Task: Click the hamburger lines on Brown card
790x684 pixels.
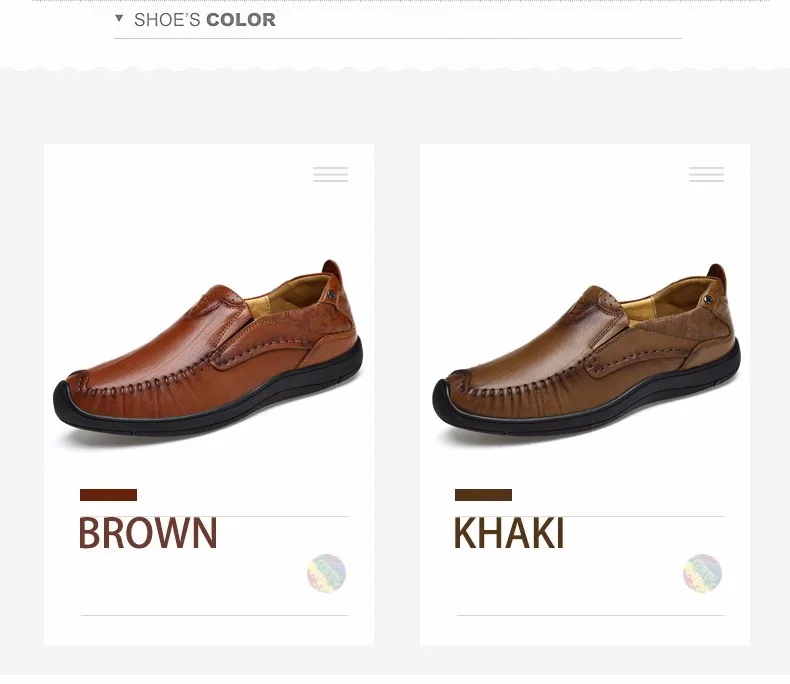Action: 331,174
